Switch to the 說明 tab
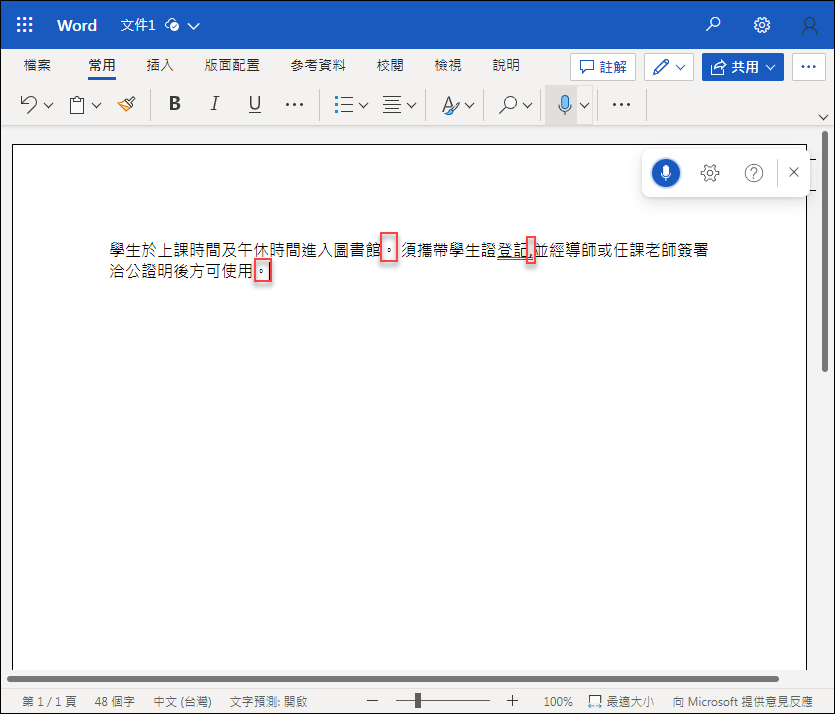 click(506, 65)
